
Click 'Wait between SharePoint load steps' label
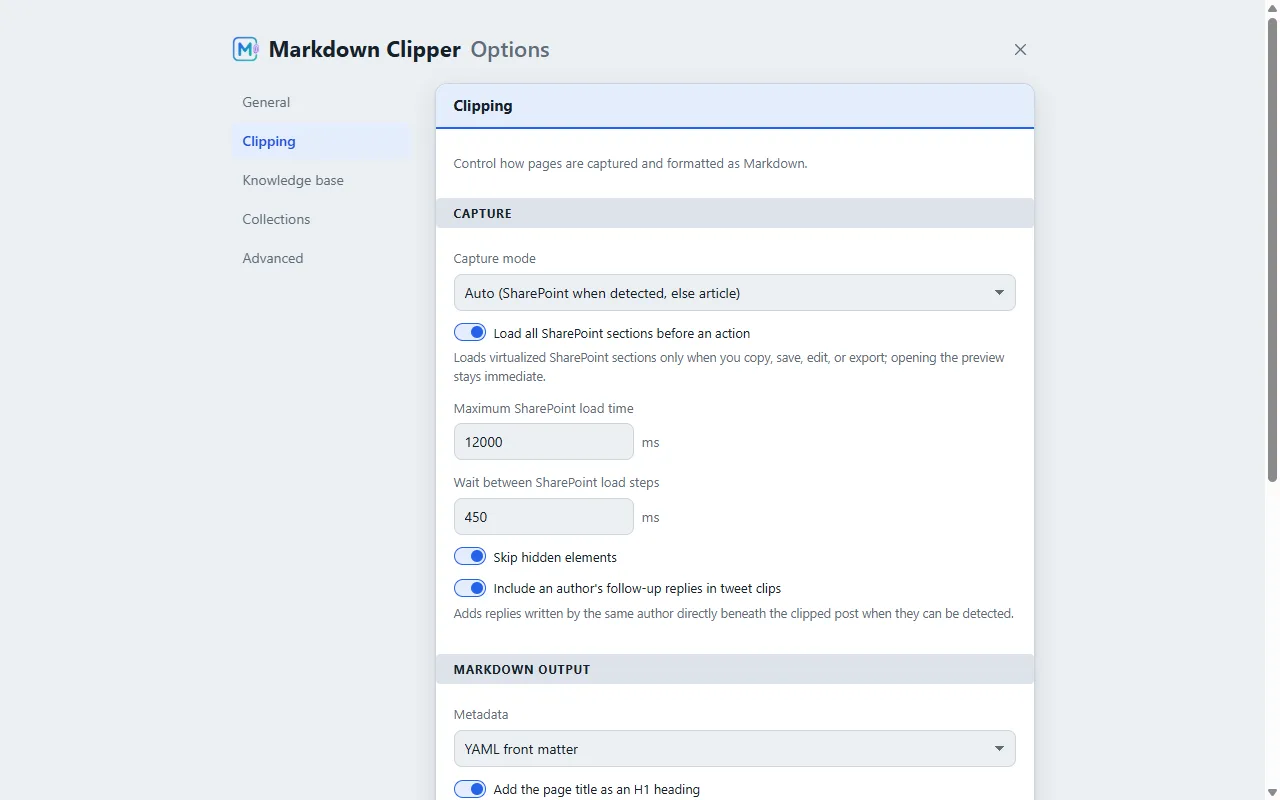556,482
